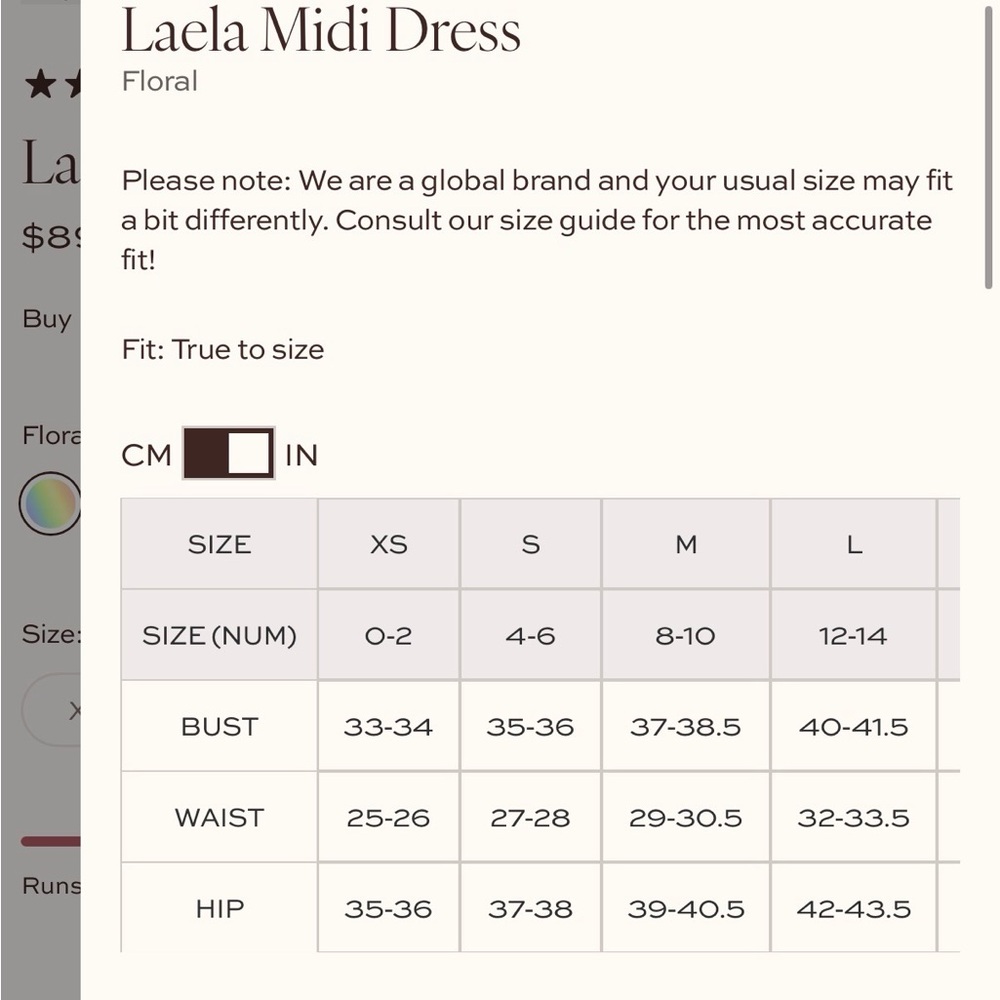Click the HIP row label
Viewport: 1000px width, 1000px height.
(x=218, y=908)
